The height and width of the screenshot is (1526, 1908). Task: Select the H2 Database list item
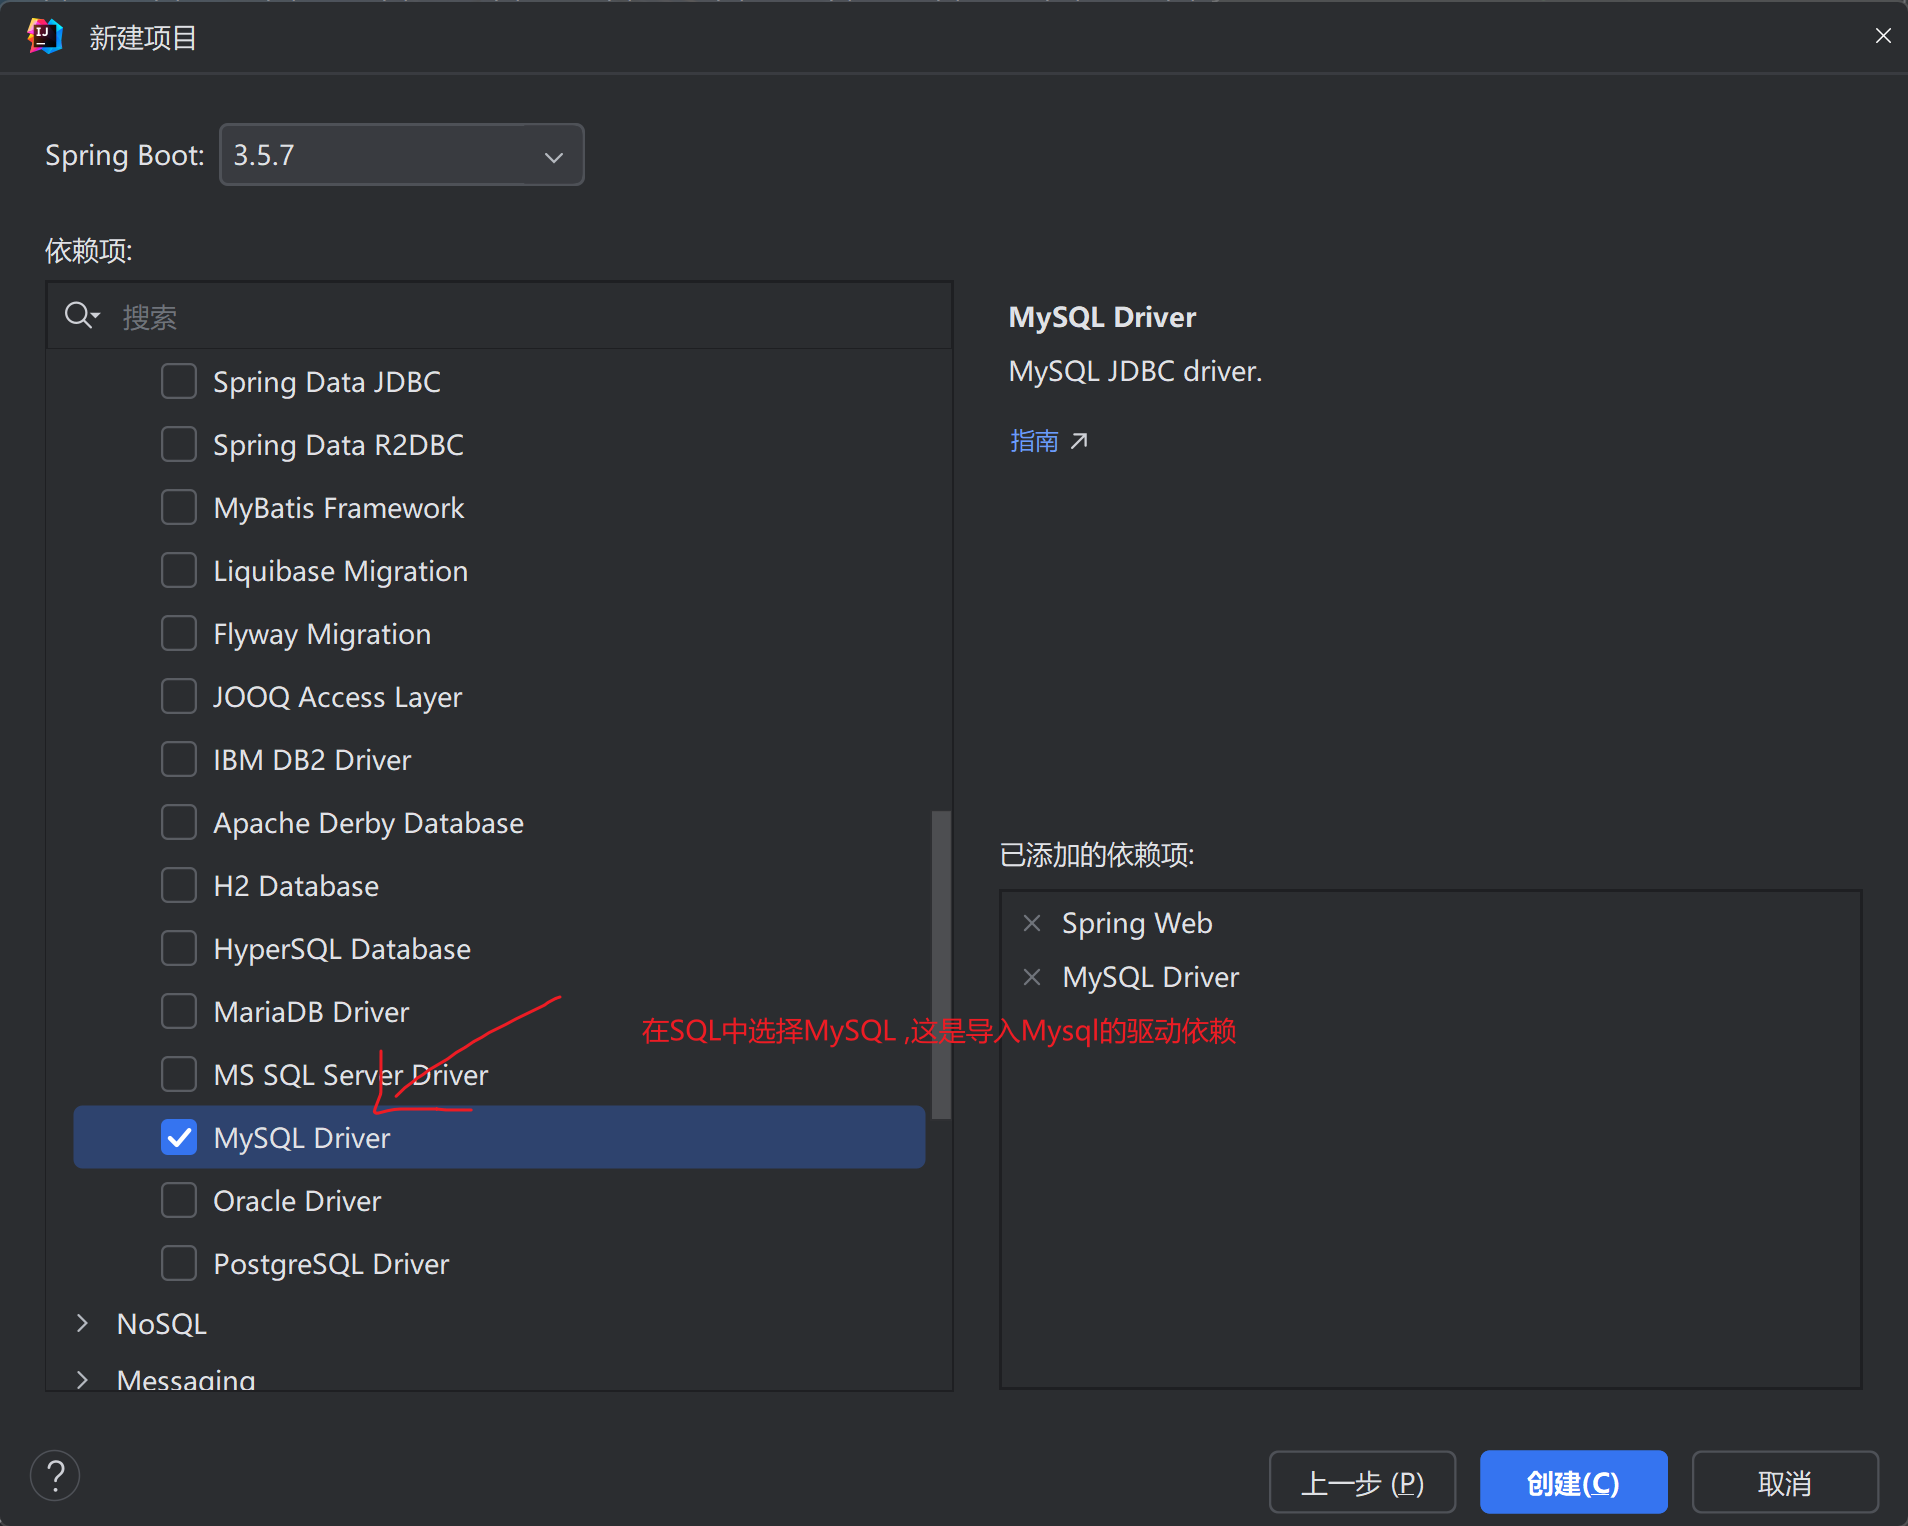296,886
